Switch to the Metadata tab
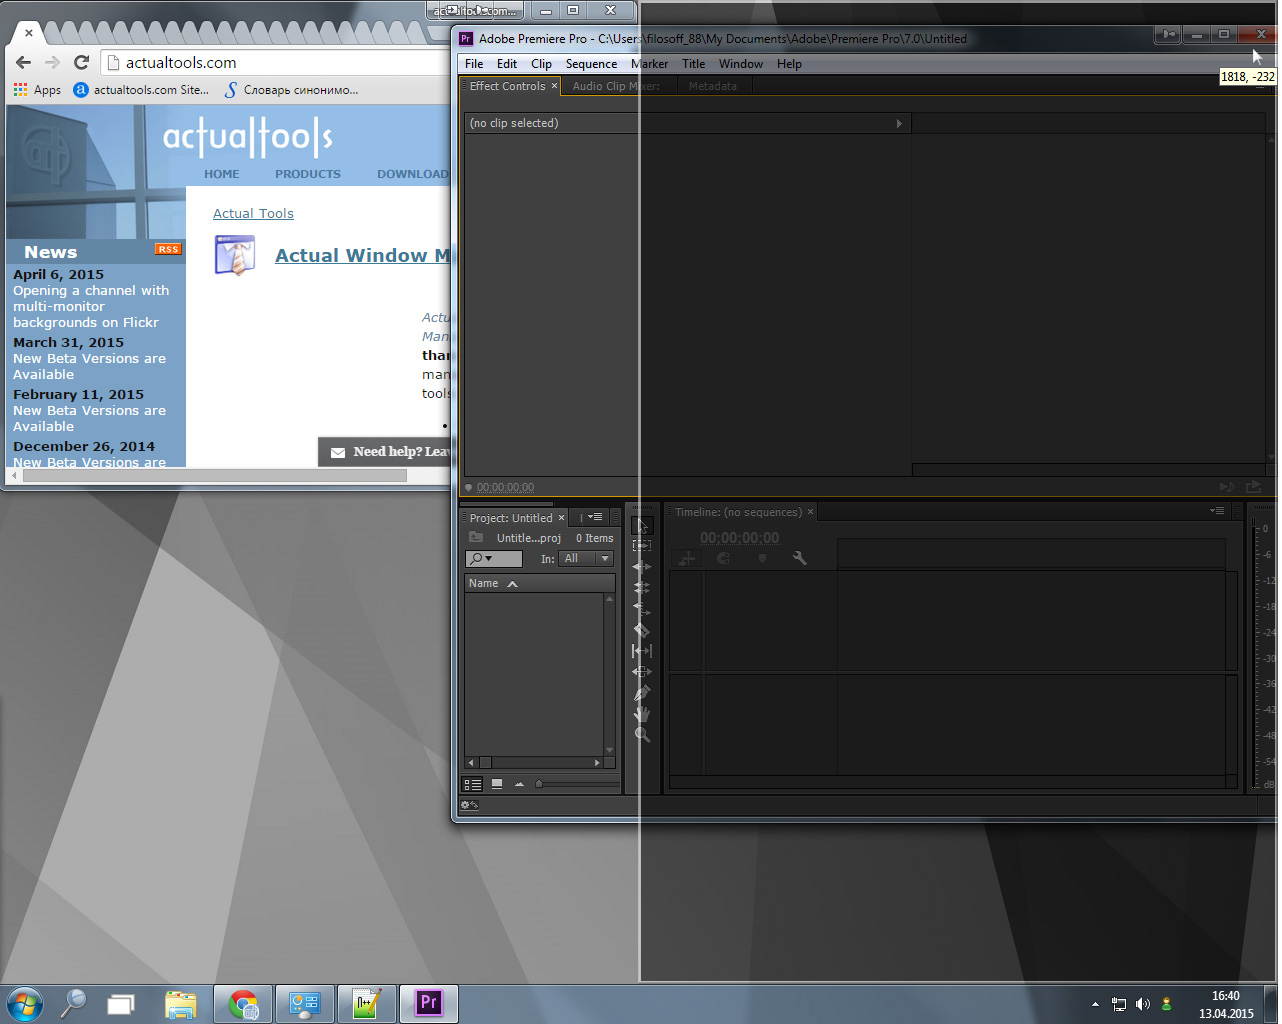This screenshot has height=1024, width=1282. pos(712,86)
